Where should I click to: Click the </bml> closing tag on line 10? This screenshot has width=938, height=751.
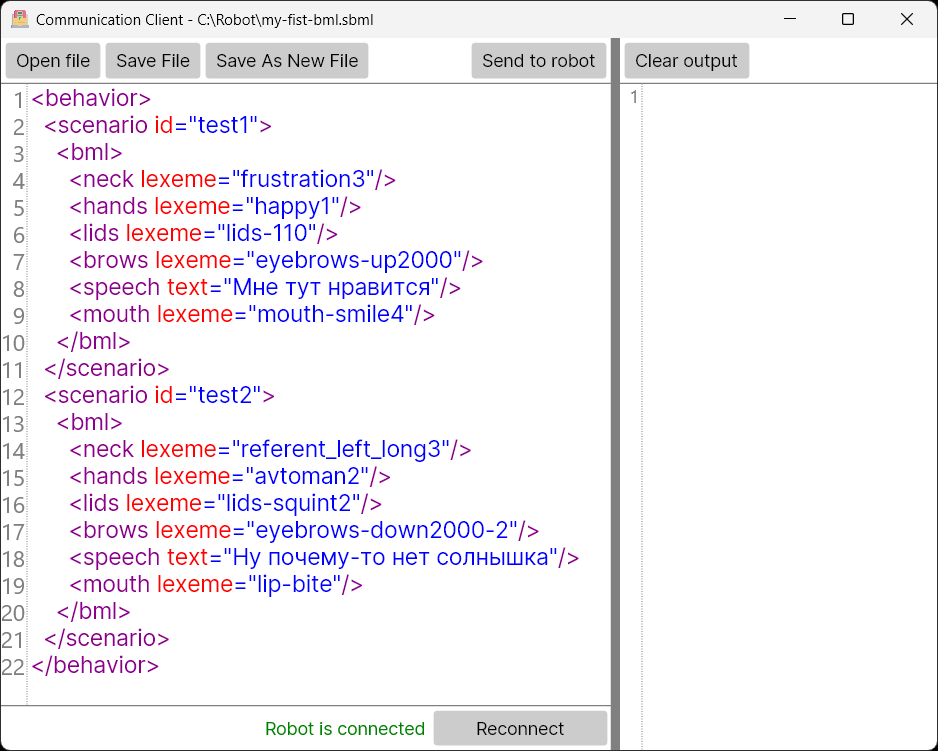93,341
